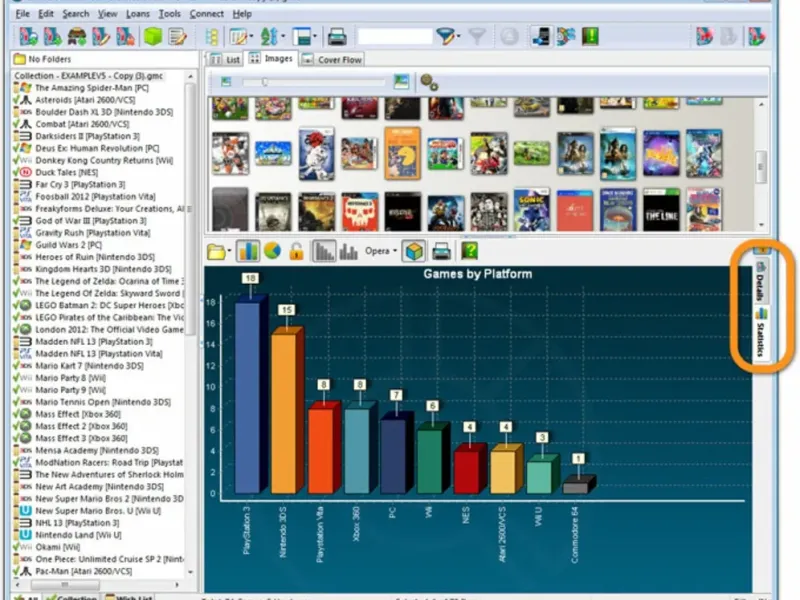Switch to the Images view tab
Viewport: 800px width, 600px height.
click(270, 59)
